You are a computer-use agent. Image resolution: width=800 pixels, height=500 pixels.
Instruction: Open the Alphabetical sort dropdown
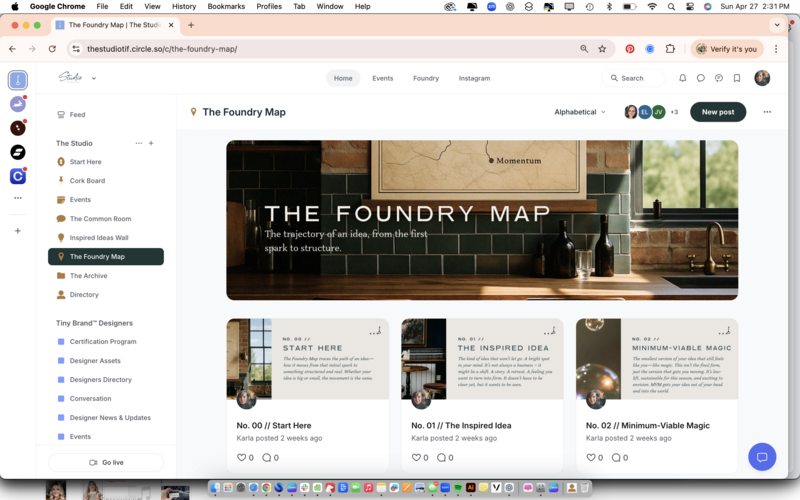580,112
